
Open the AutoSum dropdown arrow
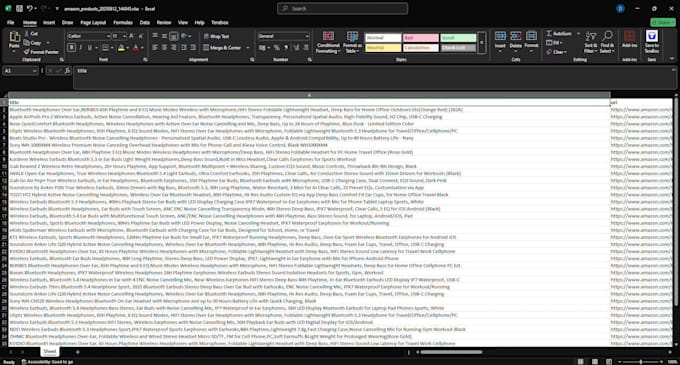pyautogui.click(x=578, y=33)
